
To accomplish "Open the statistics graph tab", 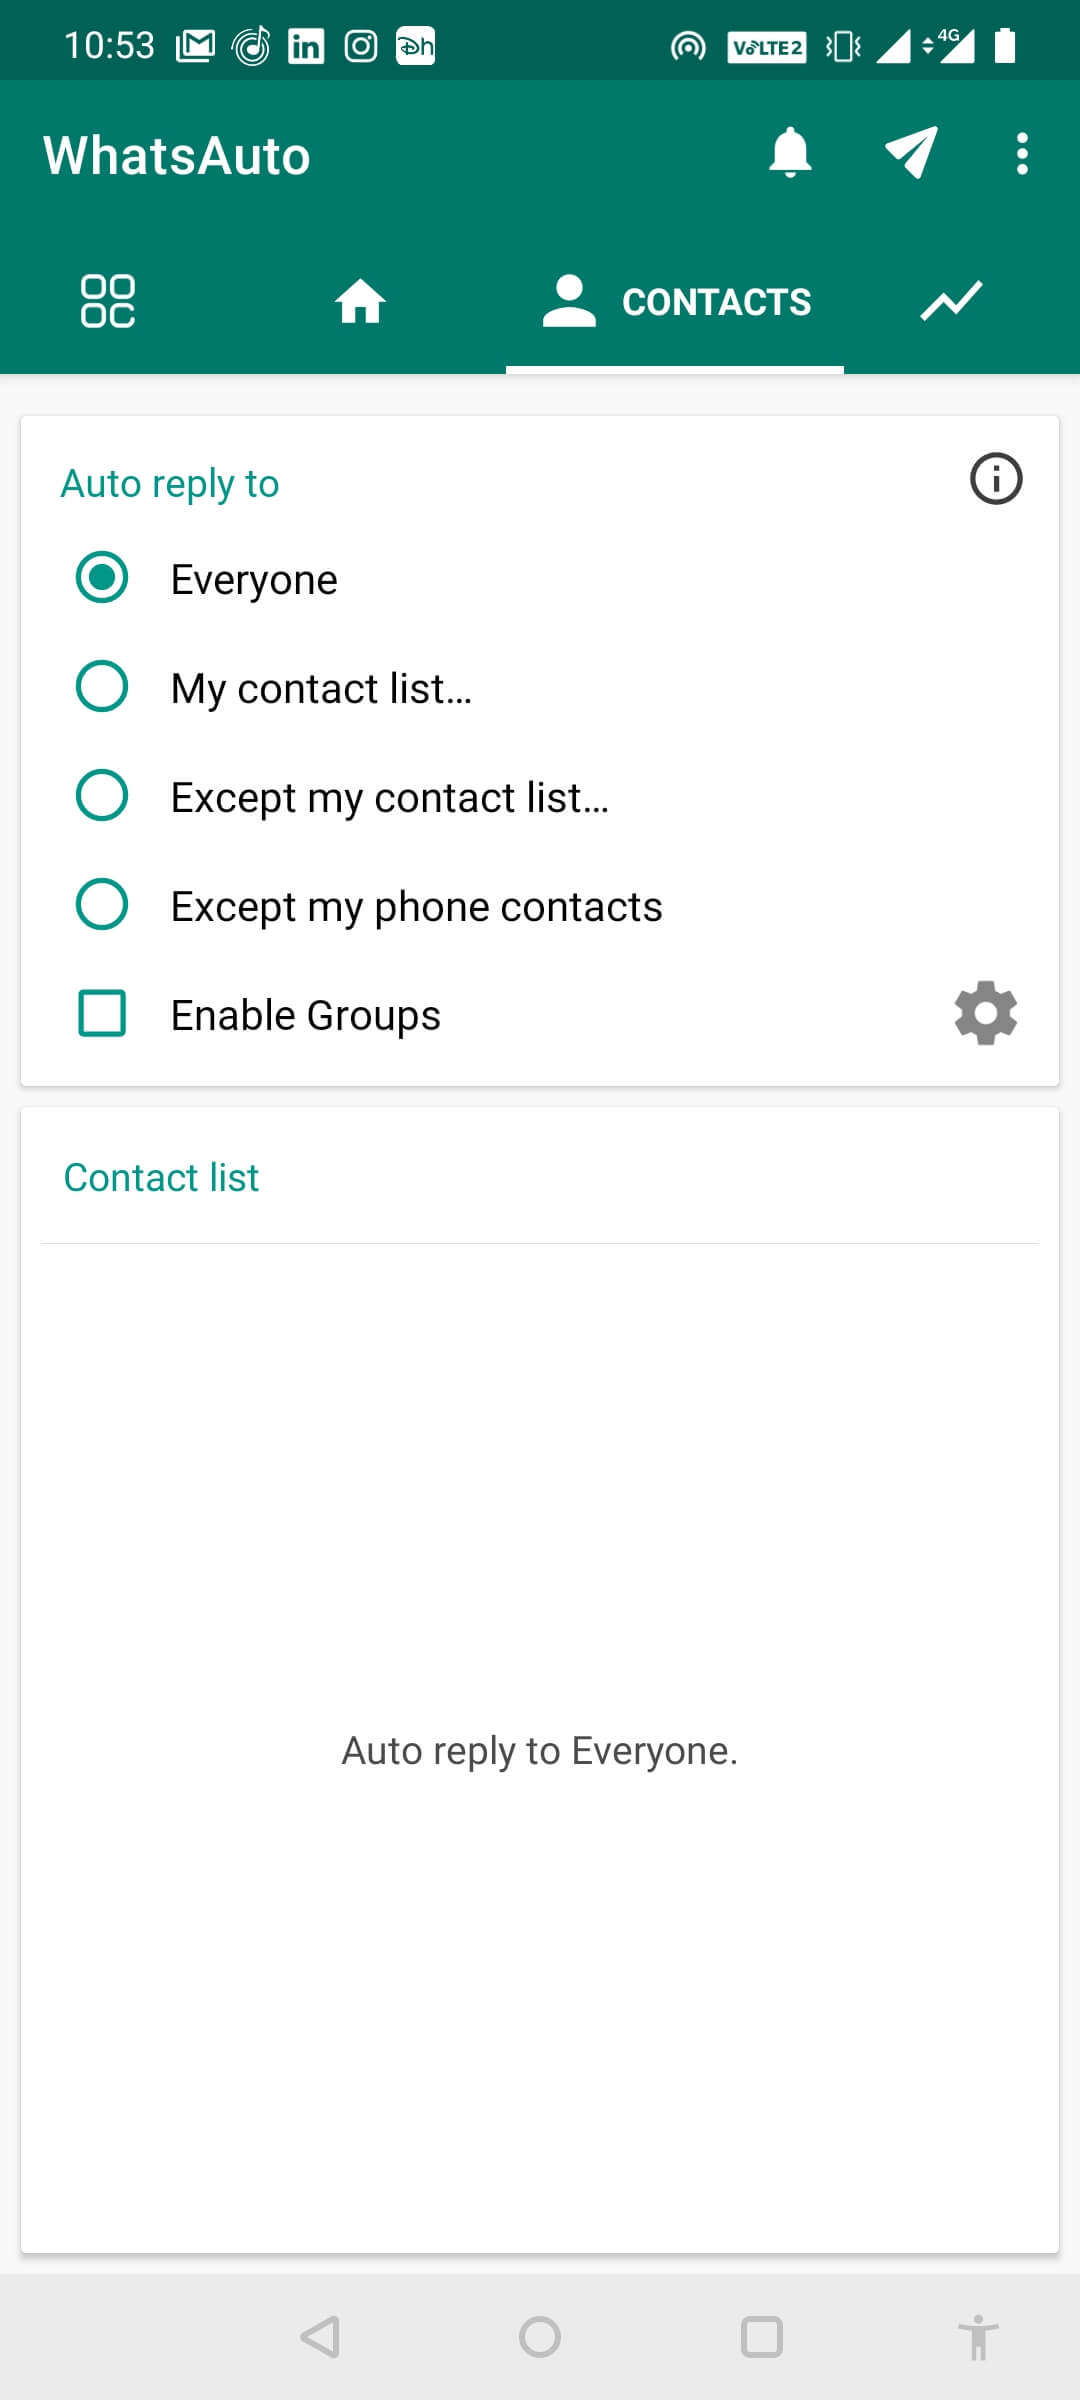I will coord(951,301).
